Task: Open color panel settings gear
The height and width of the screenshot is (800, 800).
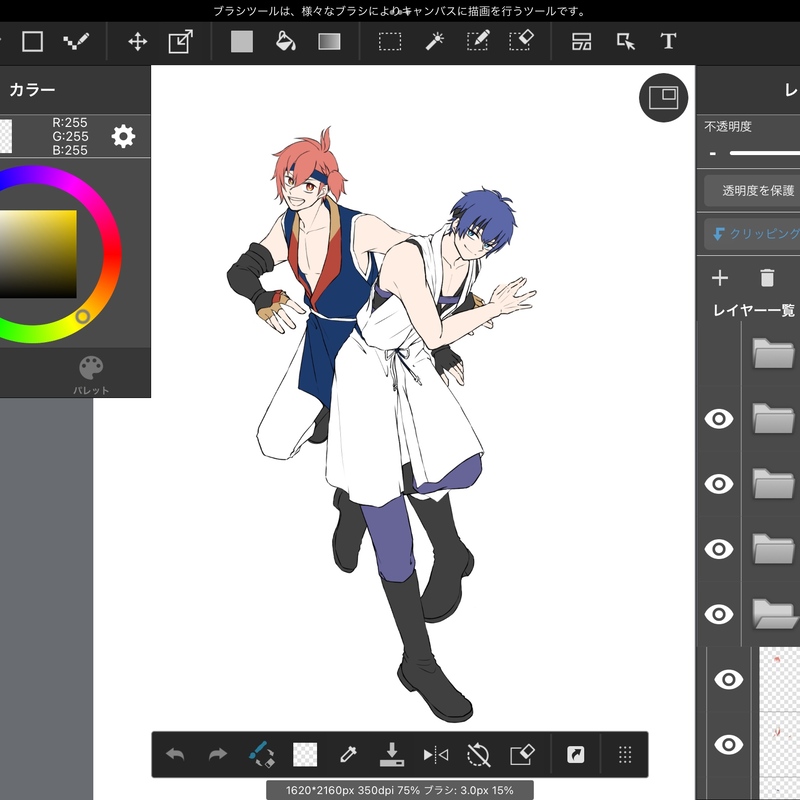Action: click(123, 136)
